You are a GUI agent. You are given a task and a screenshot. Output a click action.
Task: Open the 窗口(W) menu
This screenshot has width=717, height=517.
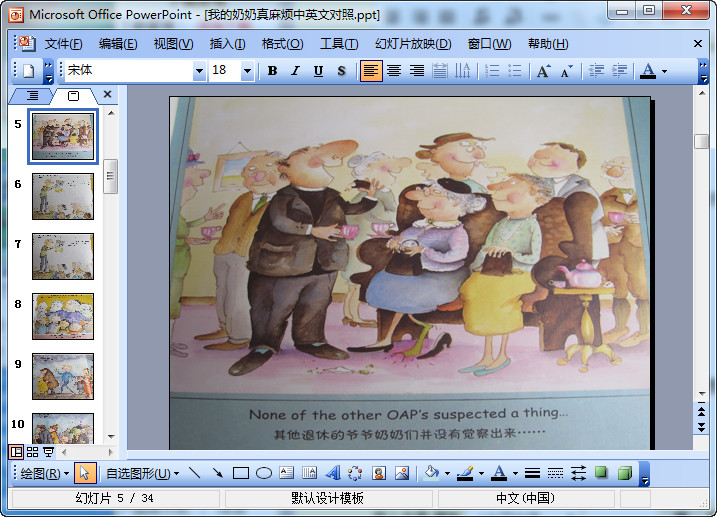[489, 44]
